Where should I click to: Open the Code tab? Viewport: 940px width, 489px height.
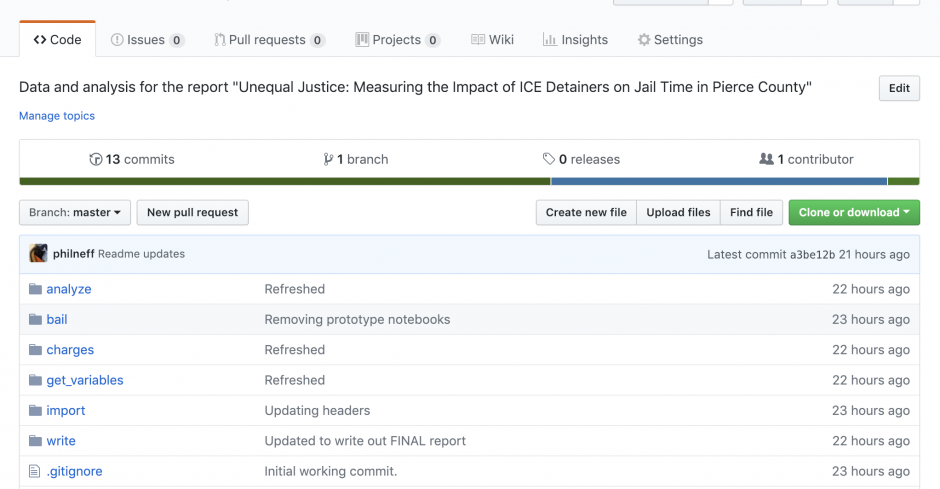coord(58,40)
